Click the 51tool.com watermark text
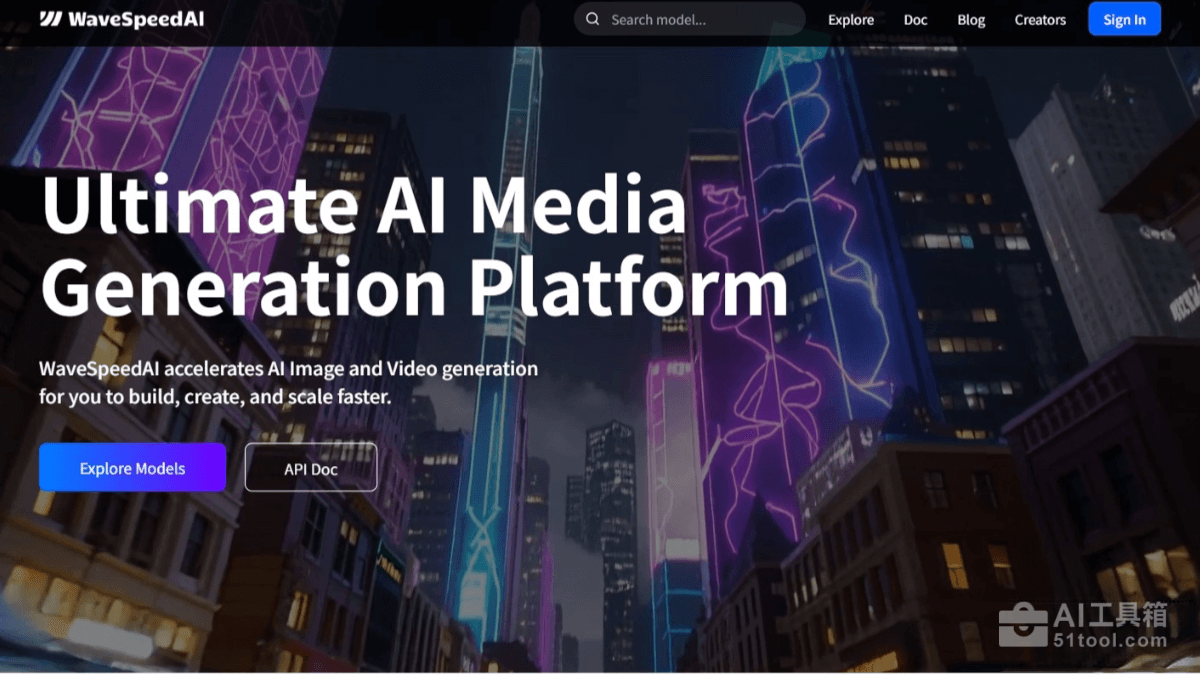The width and height of the screenshot is (1200, 675). tap(1110, 641)
